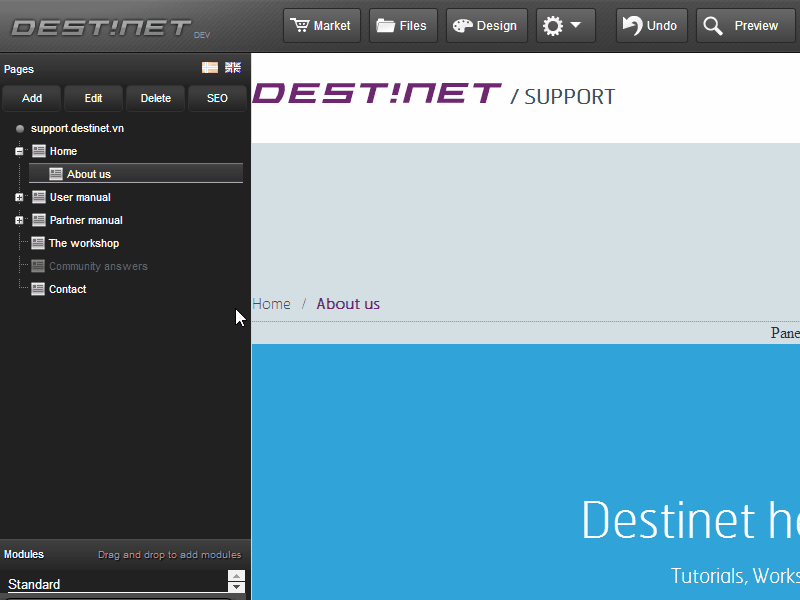
Task: Click the Undo arrow button
Action: tap(651, 26)
